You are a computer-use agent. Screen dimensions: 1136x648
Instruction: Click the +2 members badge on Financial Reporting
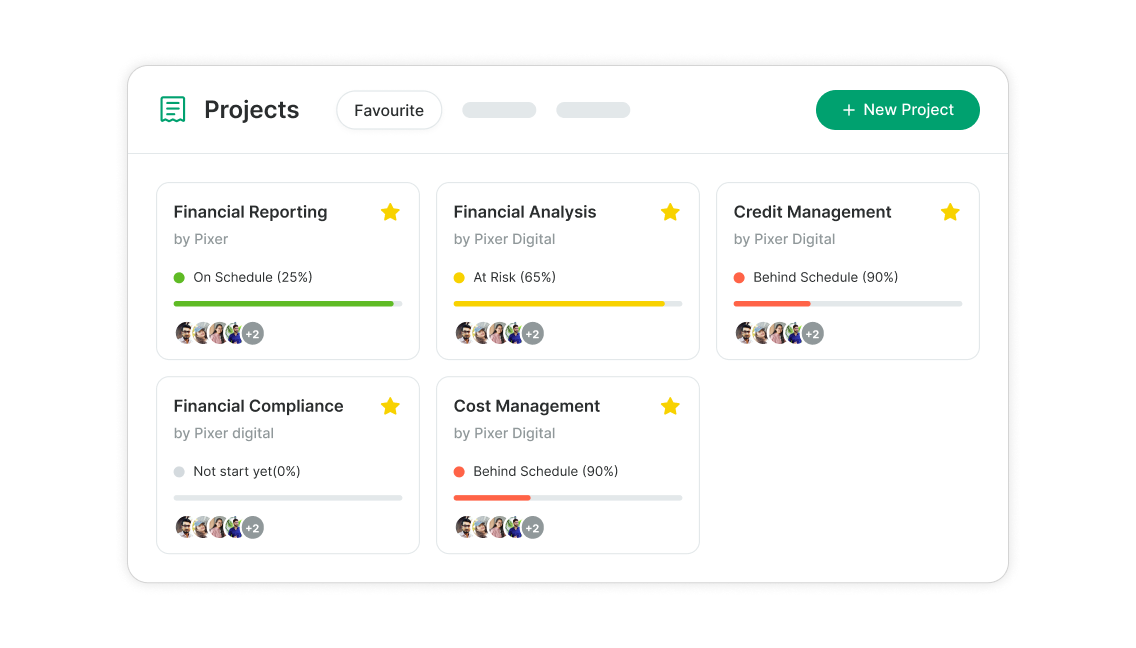252,333
